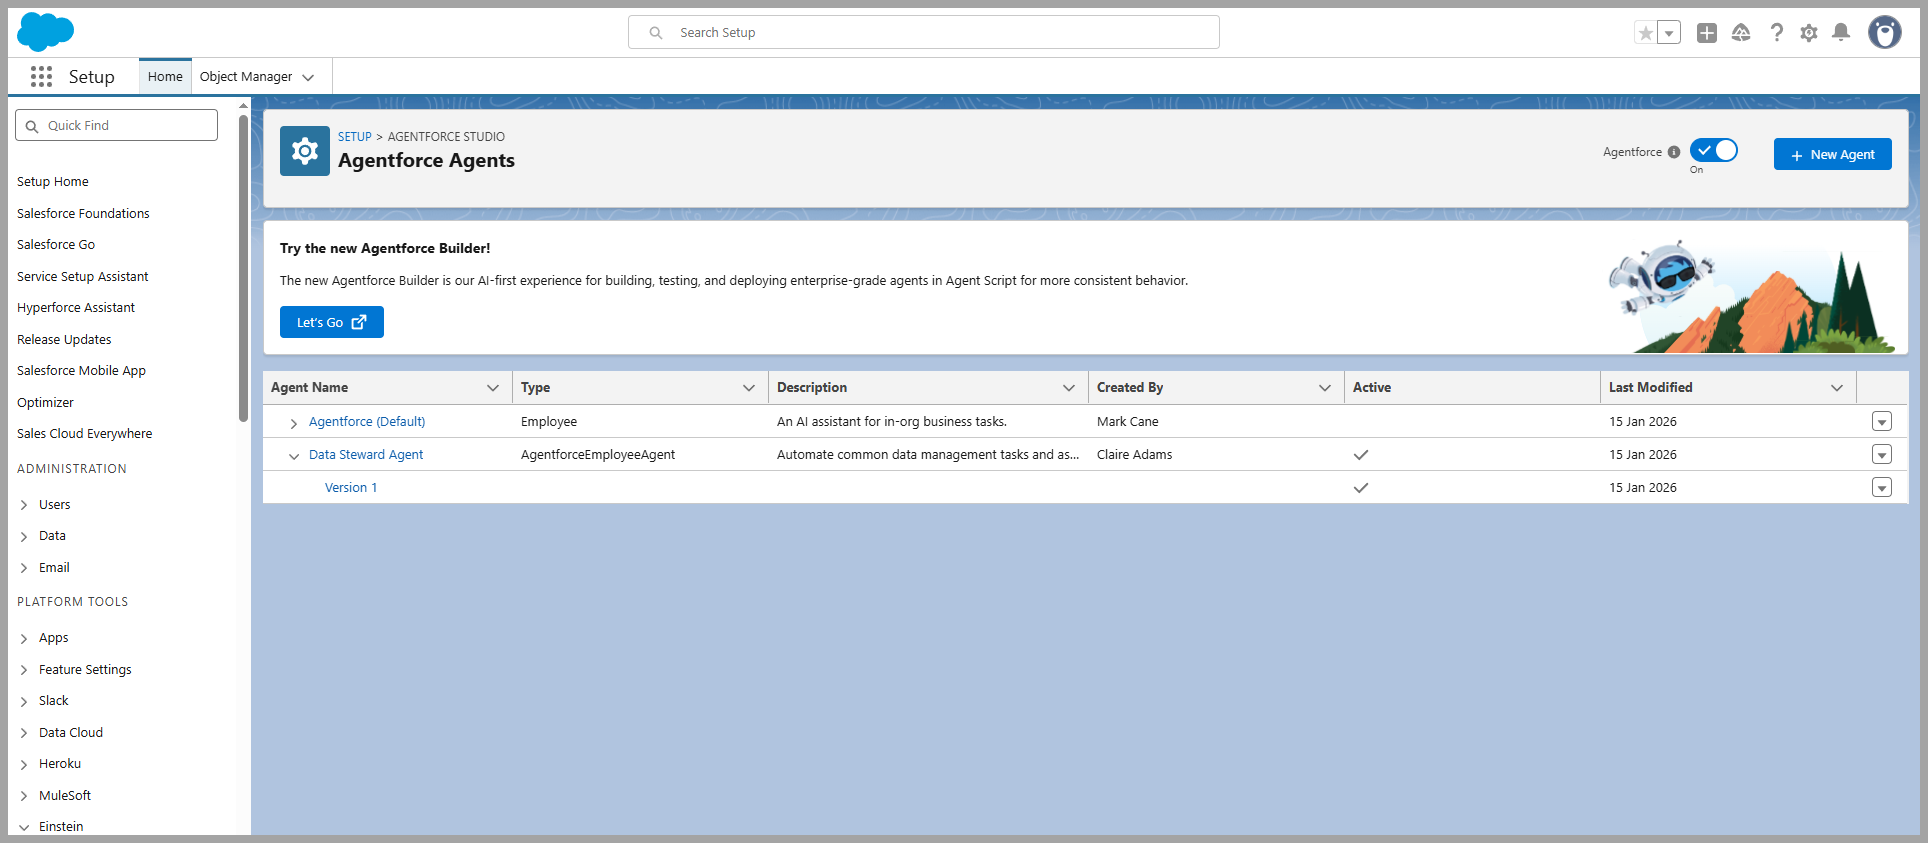Expand the Email tree node
Viewport: 1928px width, 843px height.
[x=24, y=568]
